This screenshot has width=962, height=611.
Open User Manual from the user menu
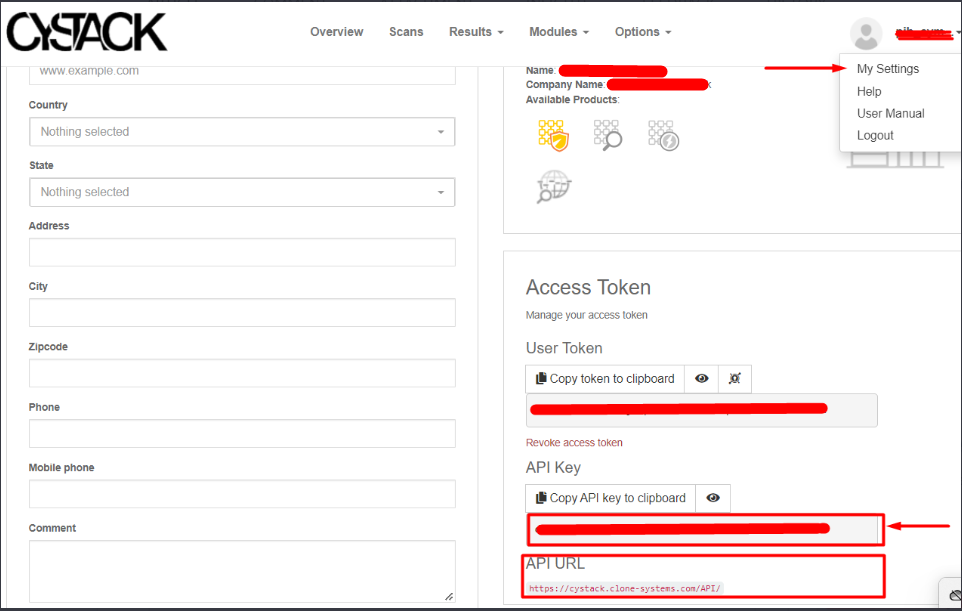point(890,113)
